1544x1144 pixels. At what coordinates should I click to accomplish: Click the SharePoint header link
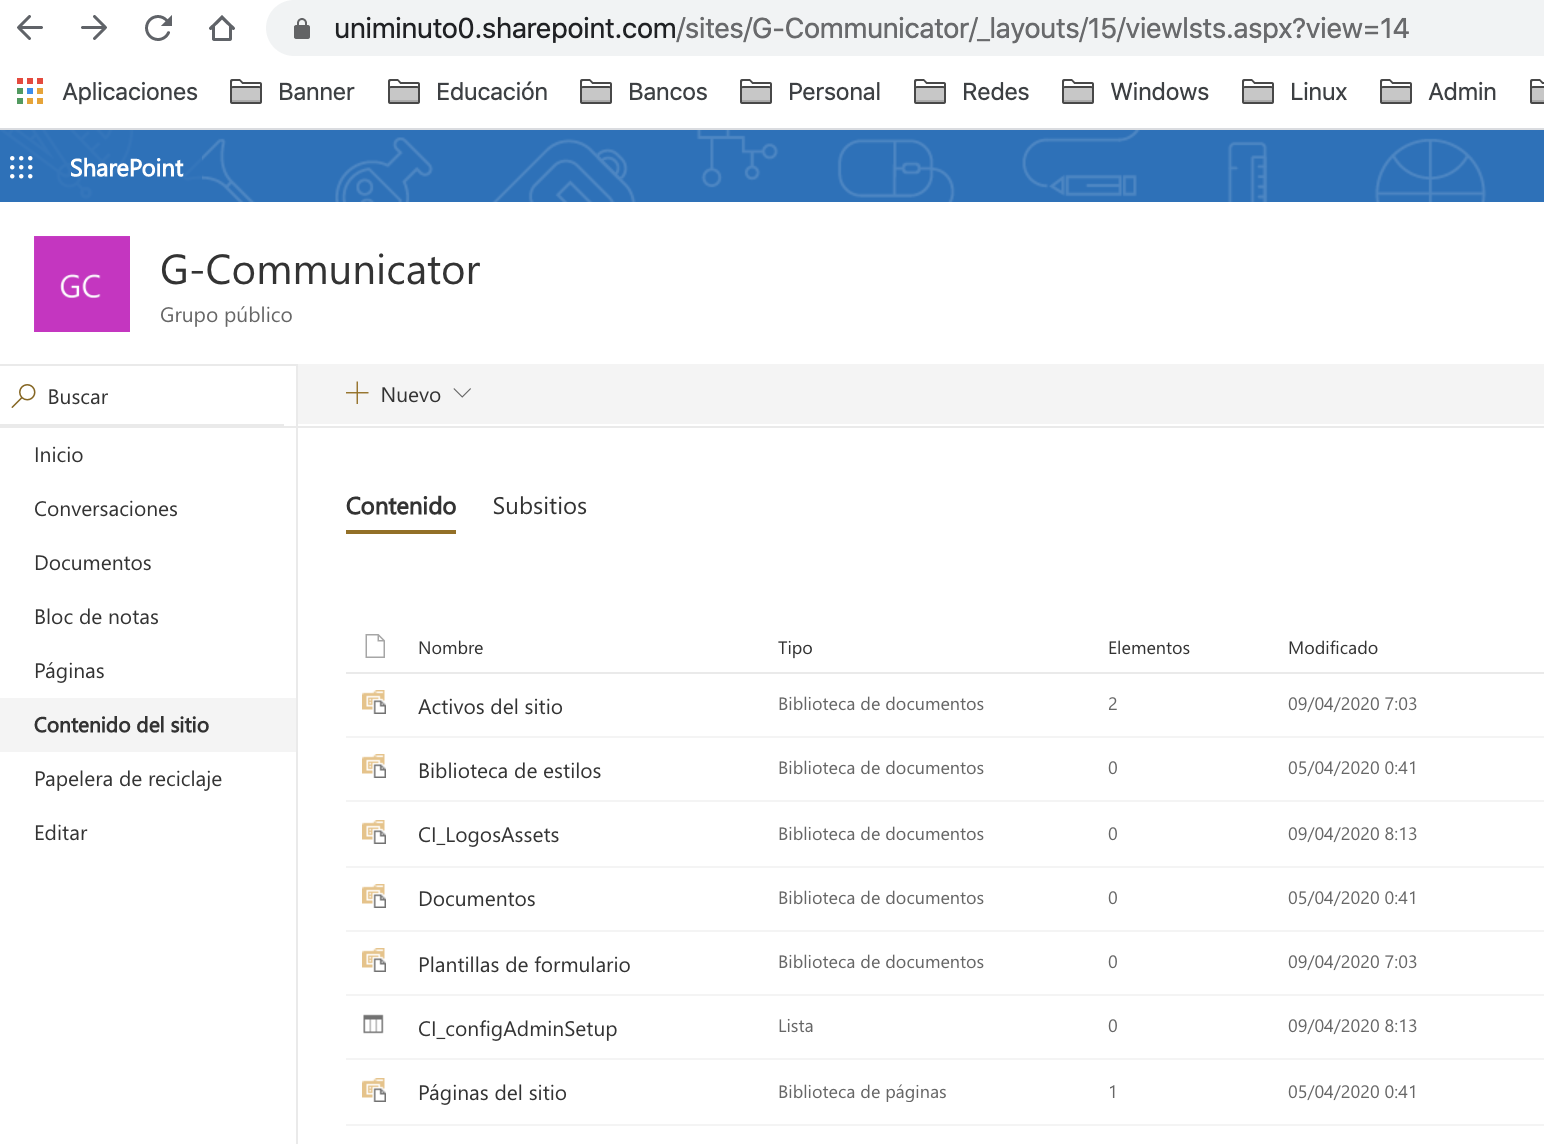click(x=127, y=168)
